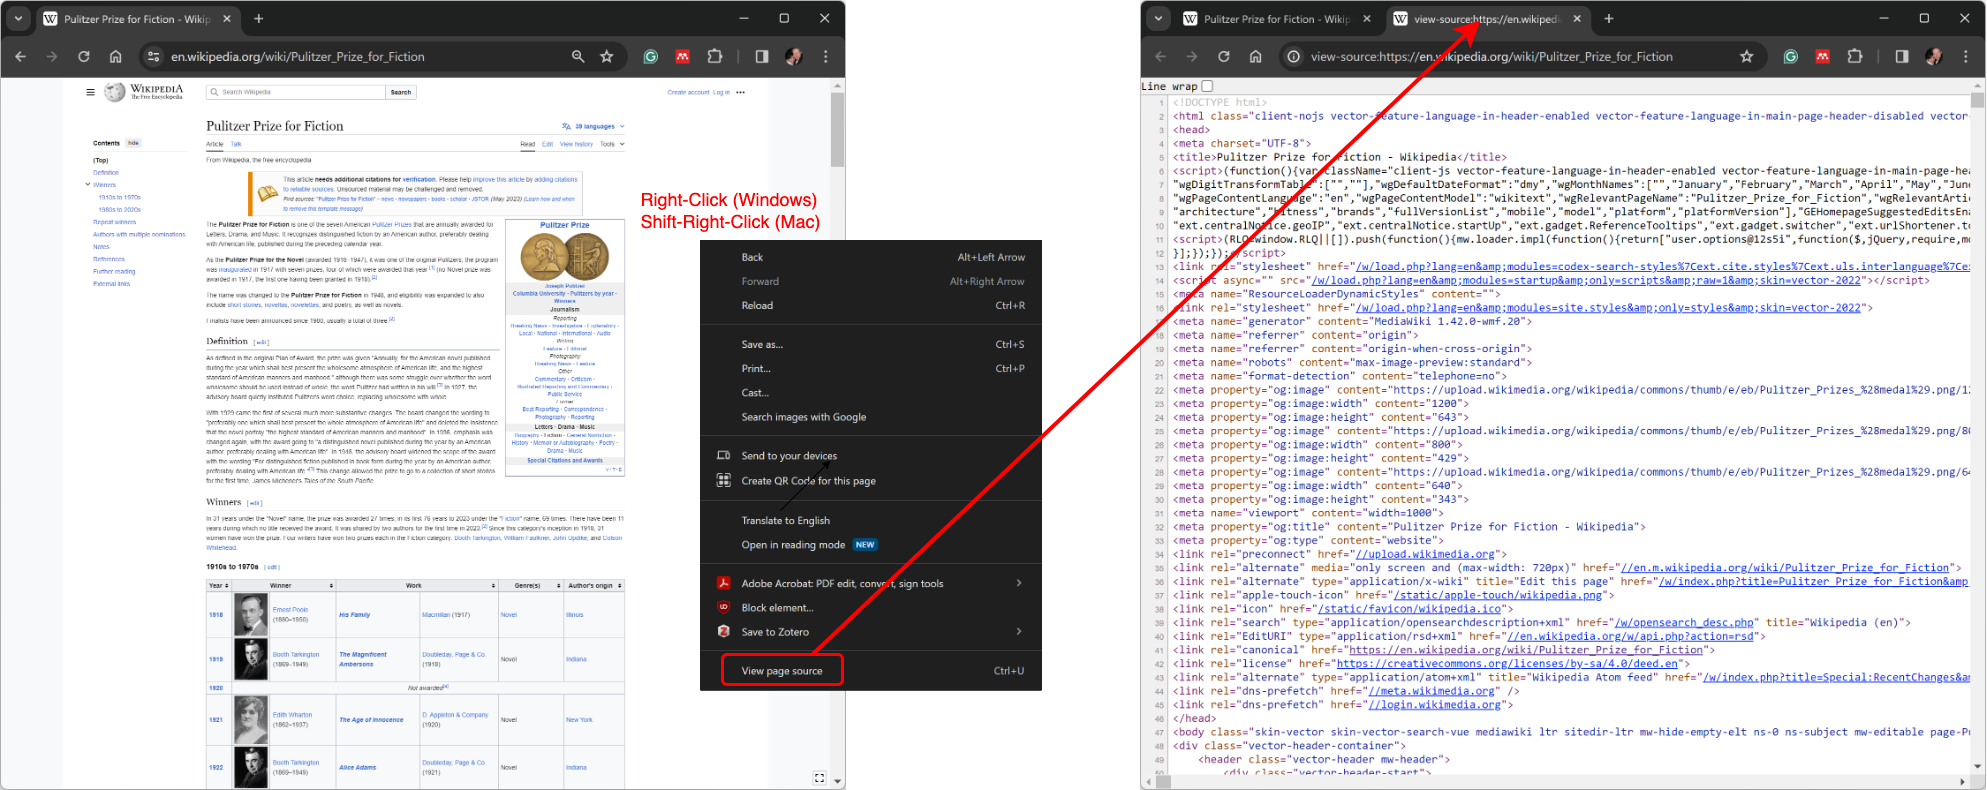This screenshot has height=790, width=1987.
Task: Enable the Line wrap checkbox
Action: click(x=1207, y=87)
